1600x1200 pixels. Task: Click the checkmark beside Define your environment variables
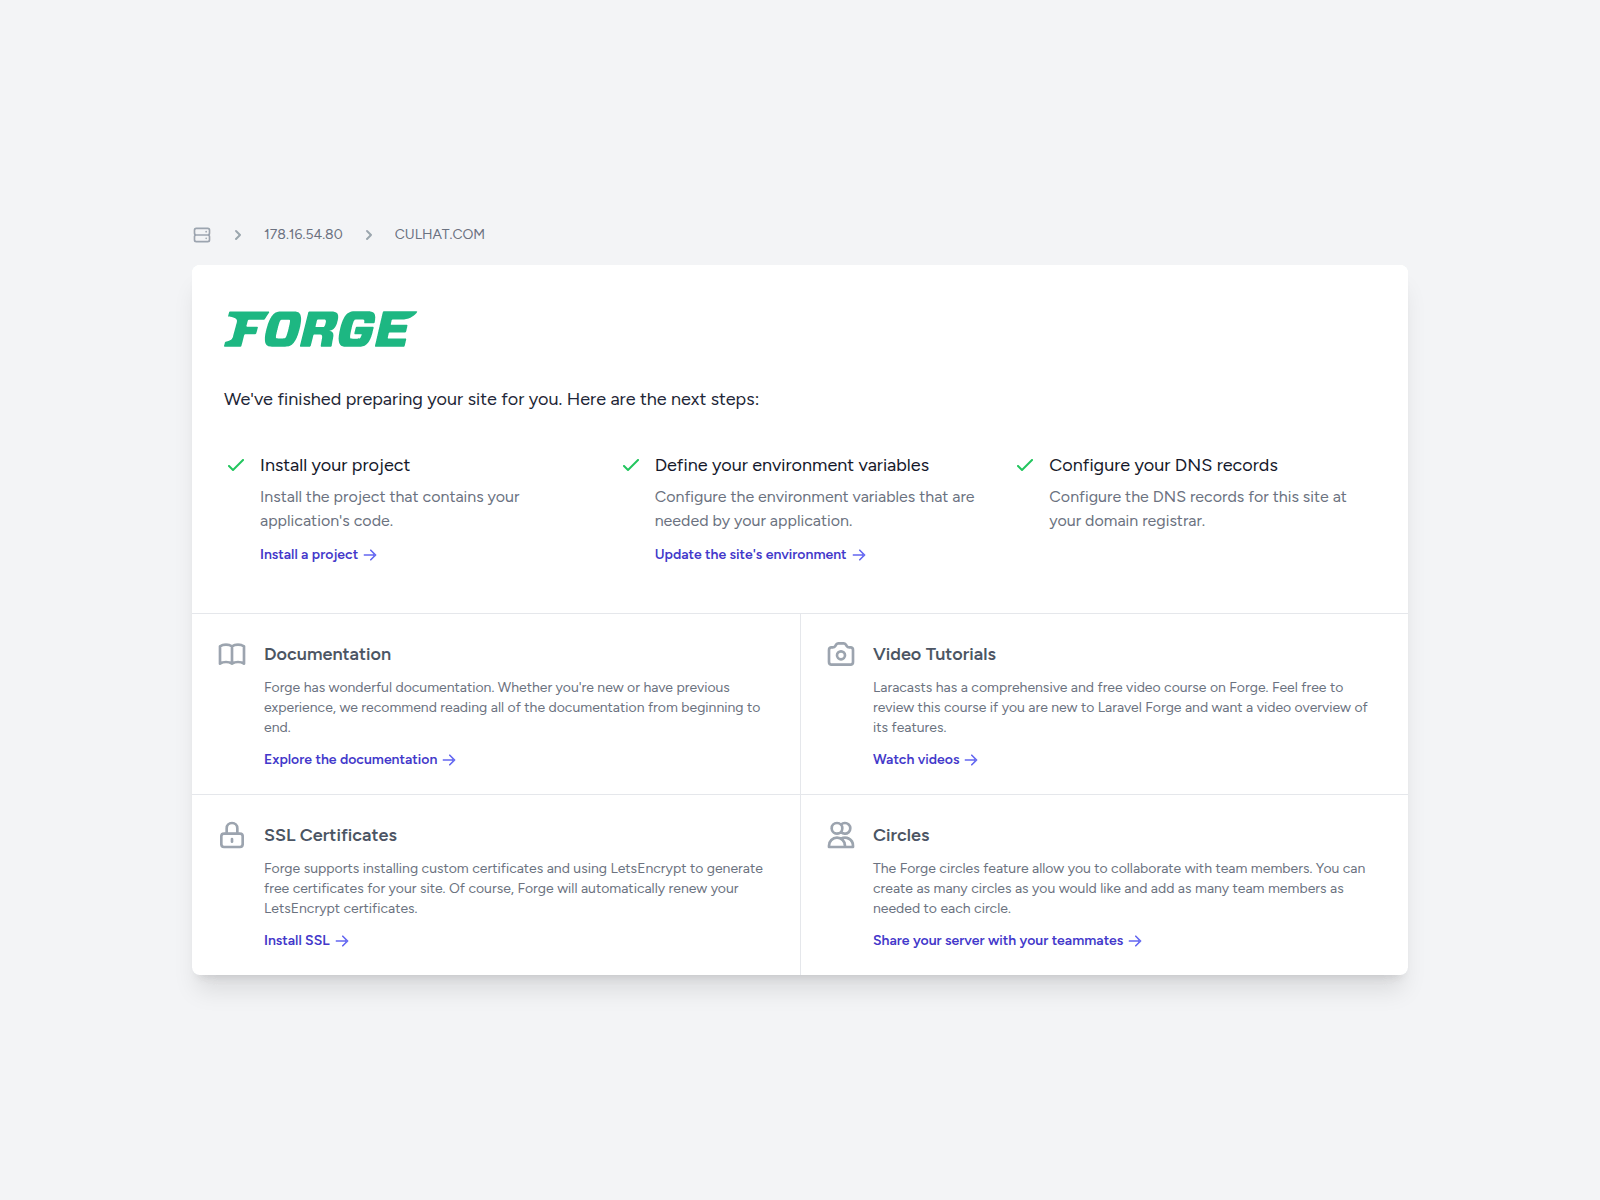[631, 465]
